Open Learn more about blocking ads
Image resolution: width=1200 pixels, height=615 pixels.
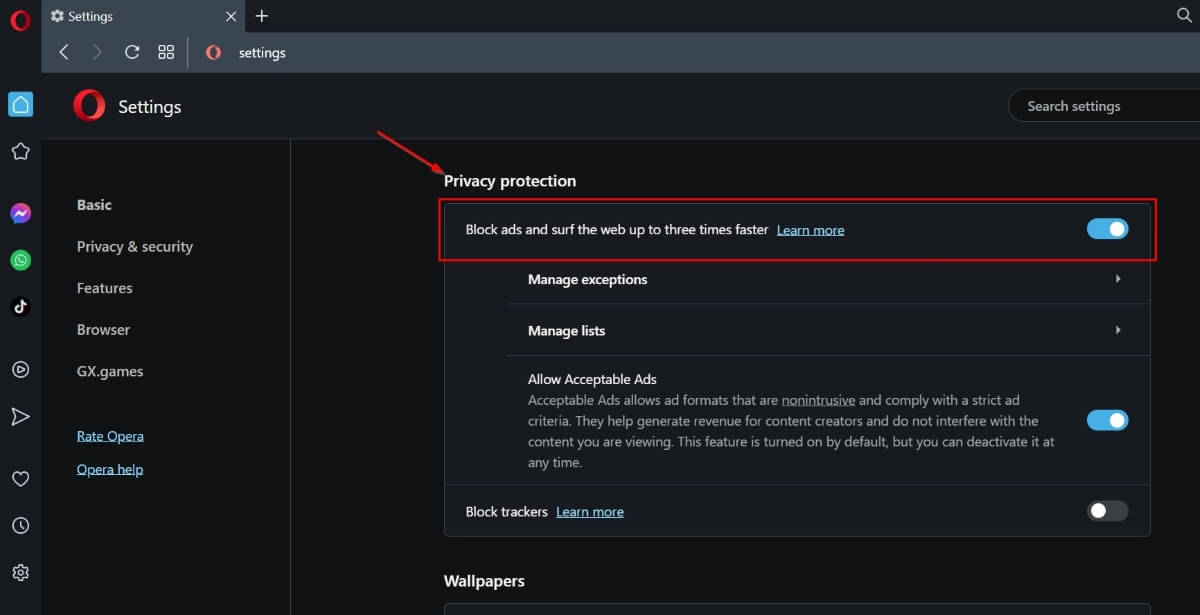(810, 229)
